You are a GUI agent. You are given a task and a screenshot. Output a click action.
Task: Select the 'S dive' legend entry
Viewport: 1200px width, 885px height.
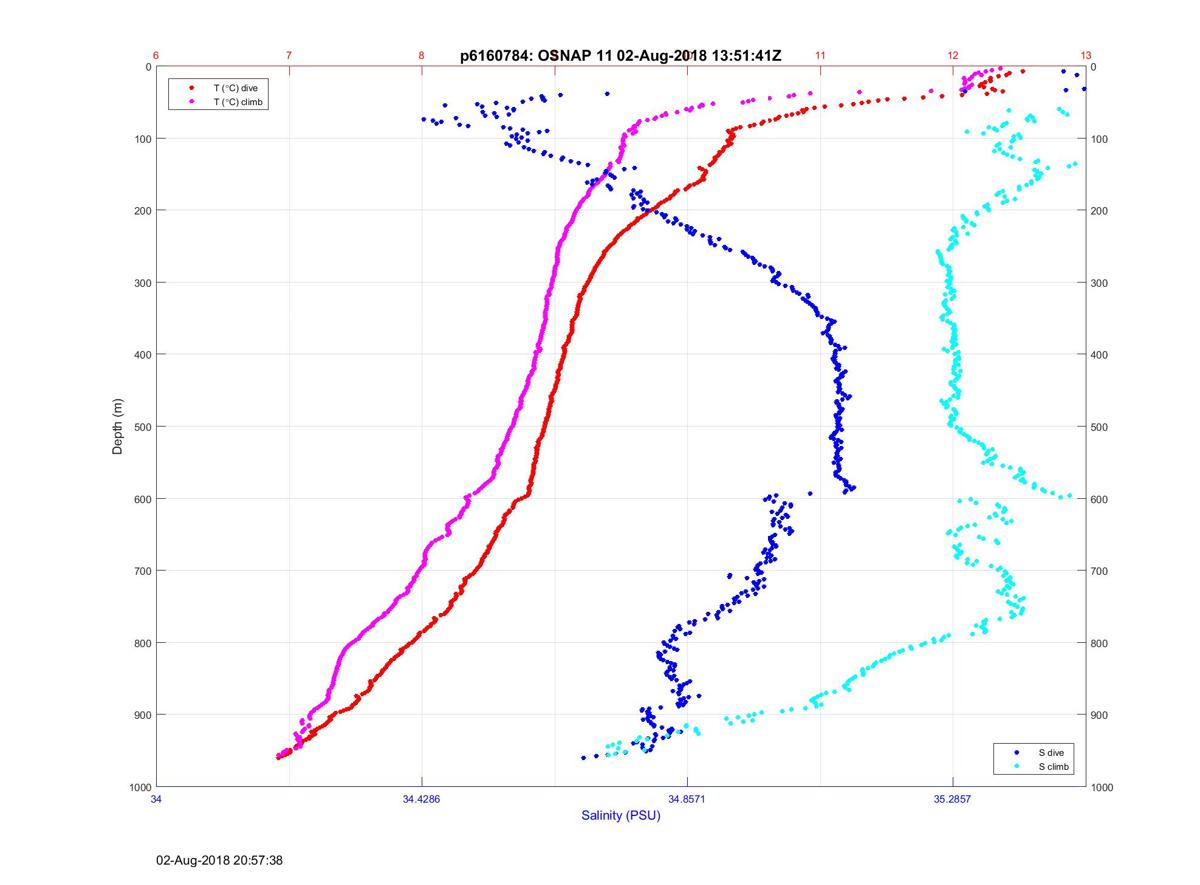[1050, 752]
